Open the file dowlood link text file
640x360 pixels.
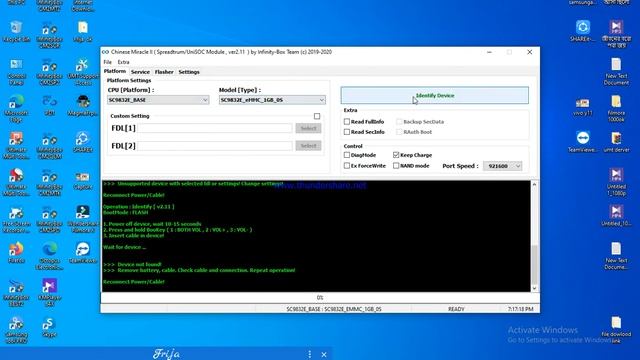[x=616, y=329]
